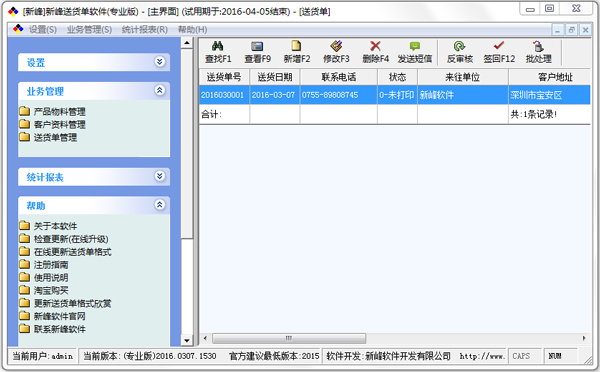
Task: Click the 修改F3 edit icon
Action: click(x=336, y=46)
